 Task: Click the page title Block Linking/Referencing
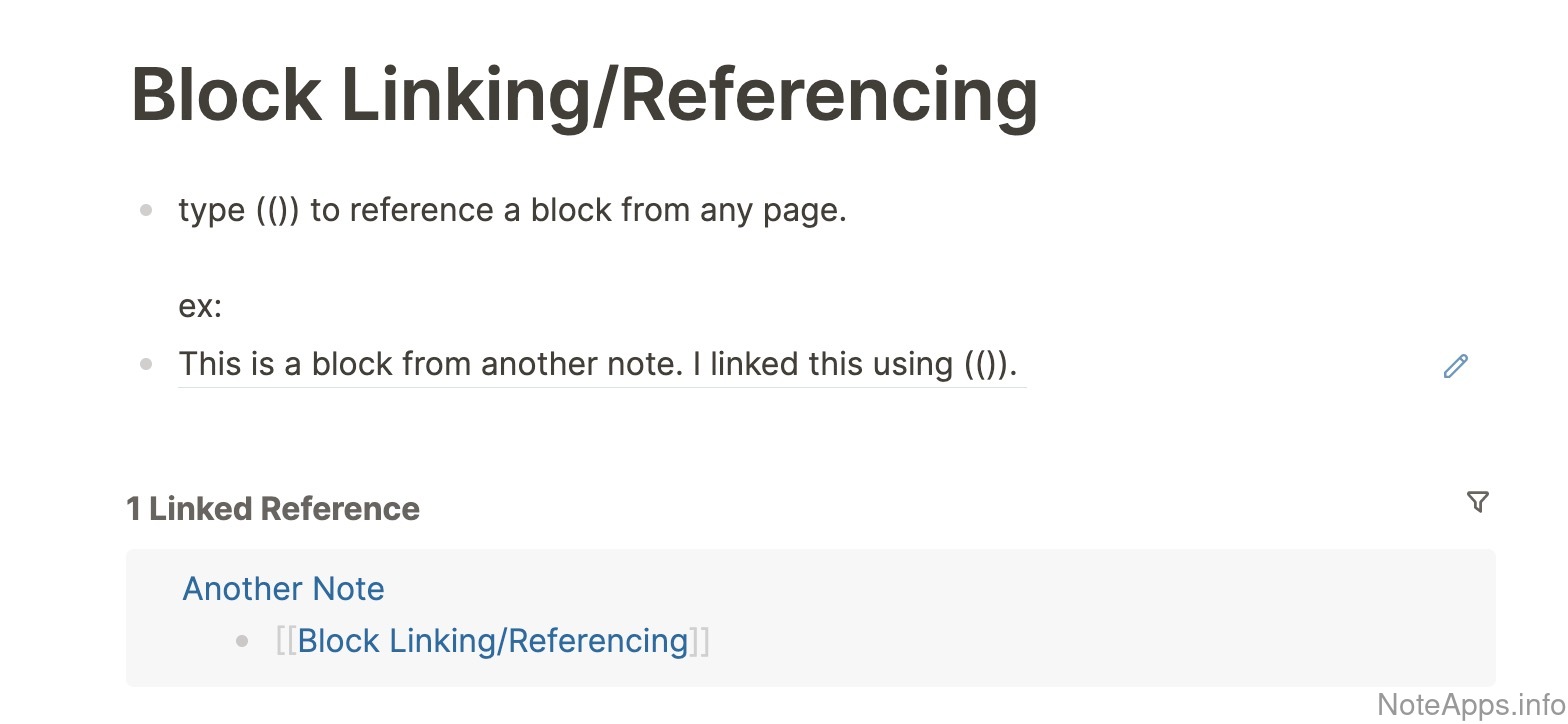(584, 96)
